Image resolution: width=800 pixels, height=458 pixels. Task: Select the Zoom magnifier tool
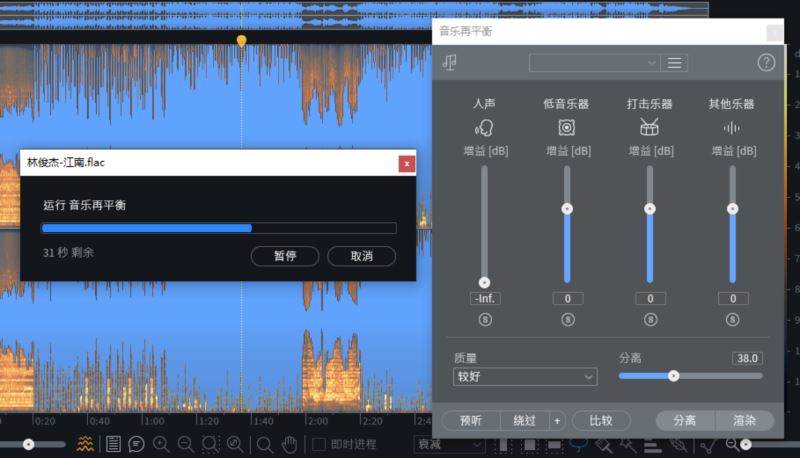[x=264, y=445]
